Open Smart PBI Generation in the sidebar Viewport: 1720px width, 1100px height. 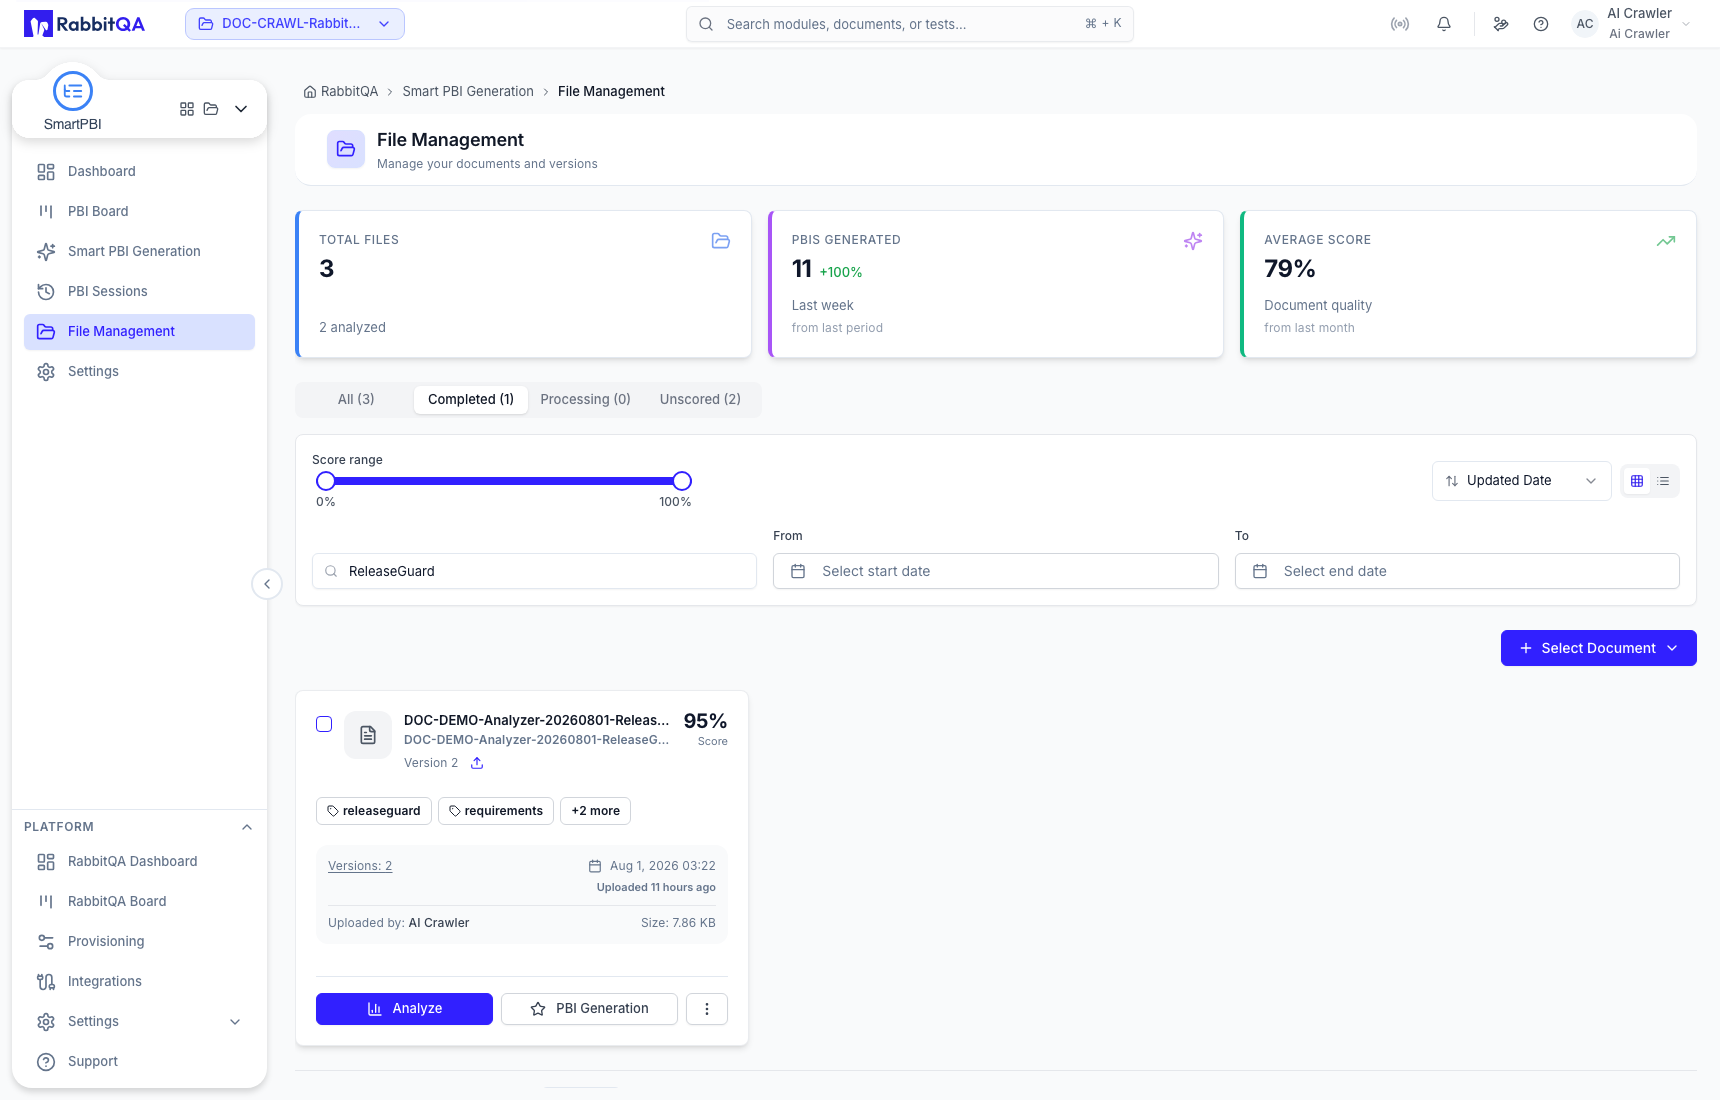pyautogui.click(x=140, y=252)
